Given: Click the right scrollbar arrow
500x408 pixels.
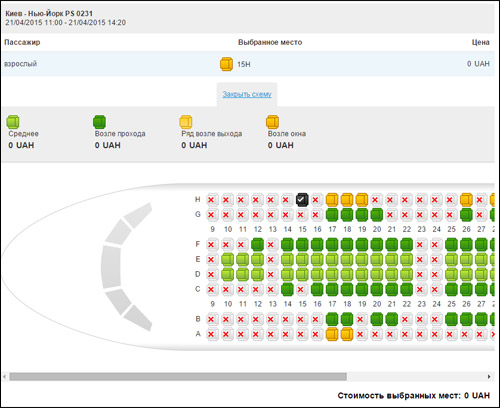Looking at the screenshot, I should point(489,377).
